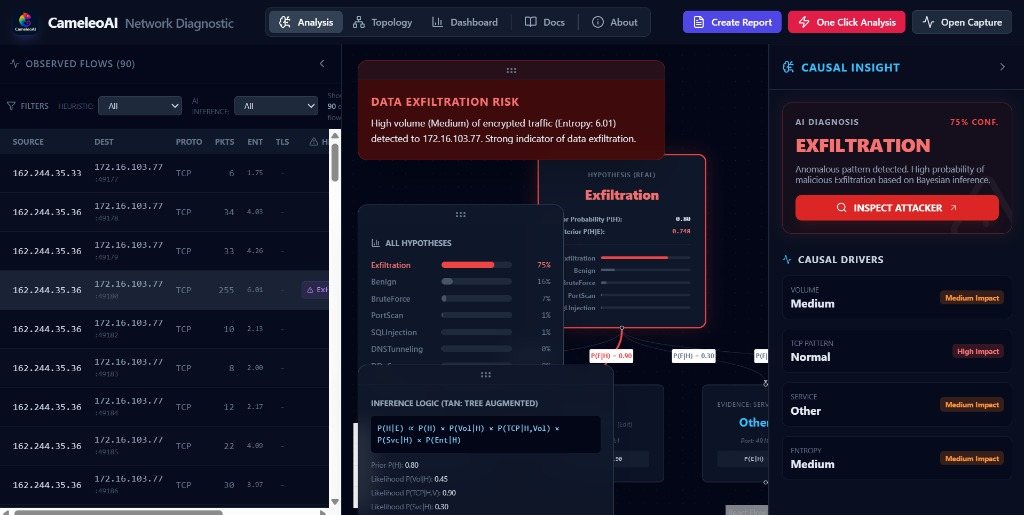This screenshot has width=1024, height=515.
Task: Click the Open Capture button
Action: 962,22
